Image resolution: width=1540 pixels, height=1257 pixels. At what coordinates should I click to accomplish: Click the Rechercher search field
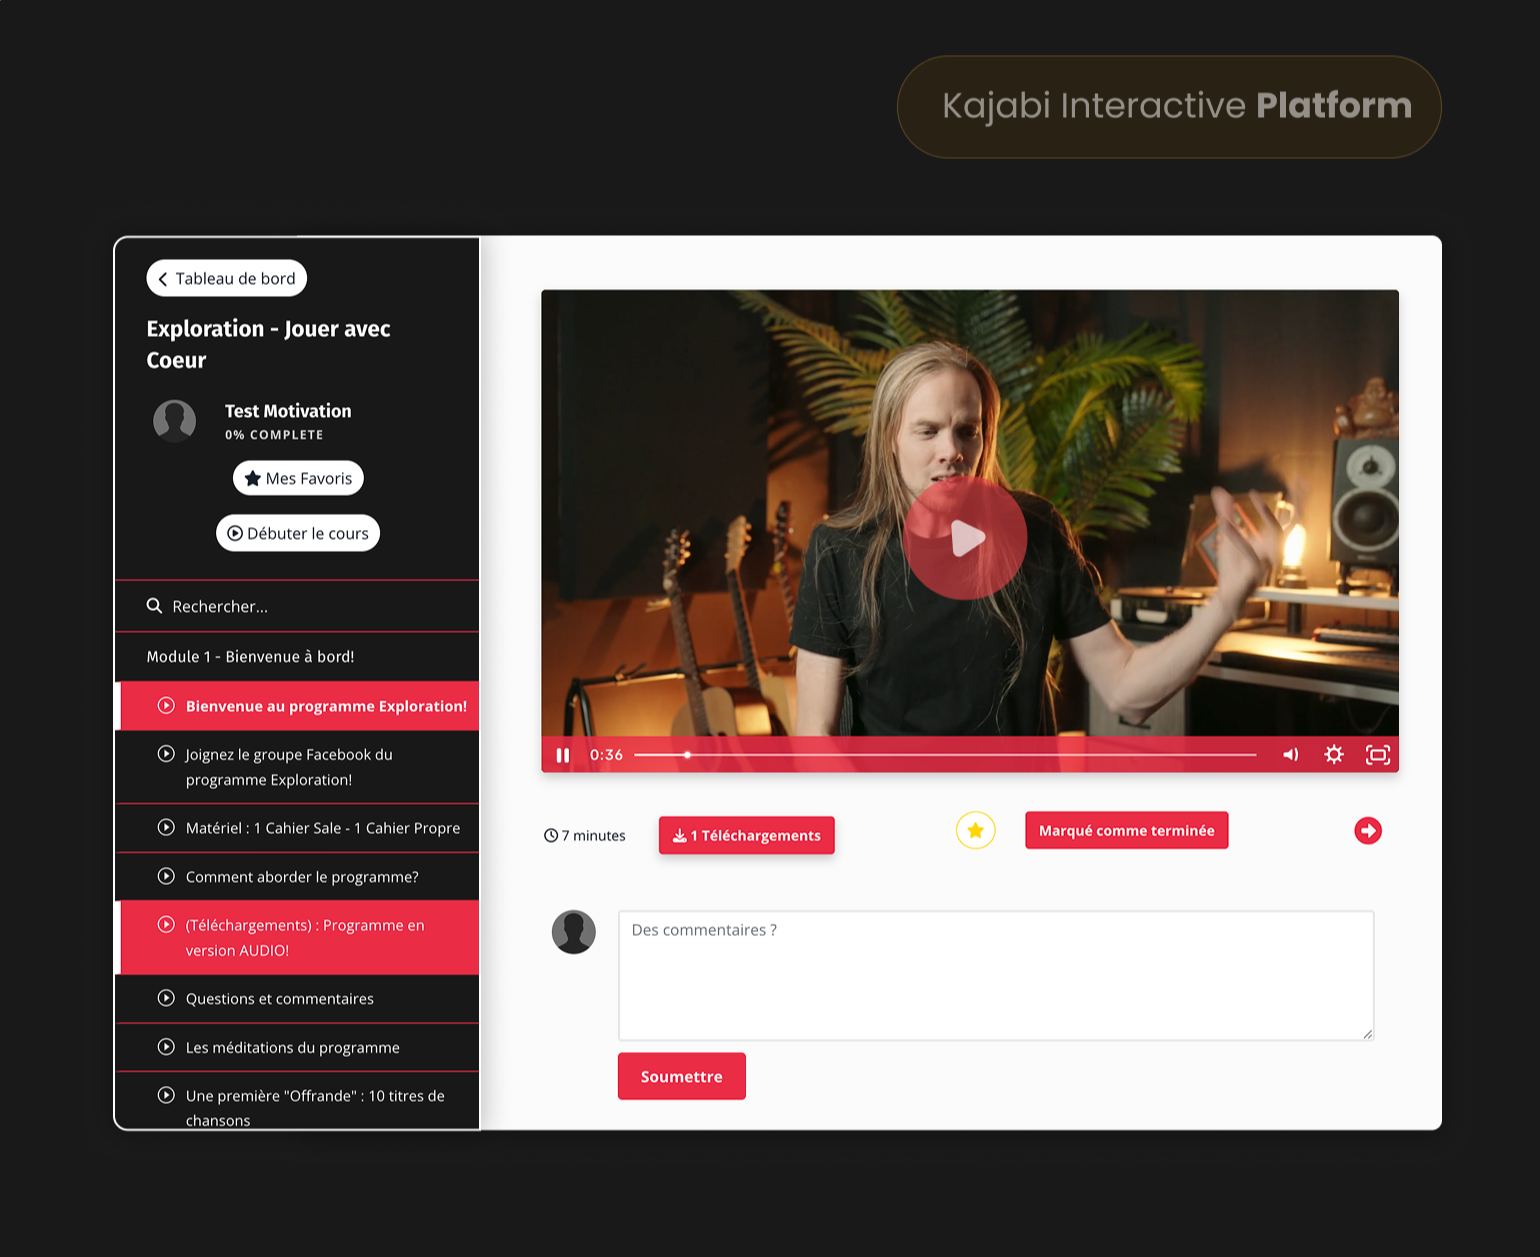point(298,606)
